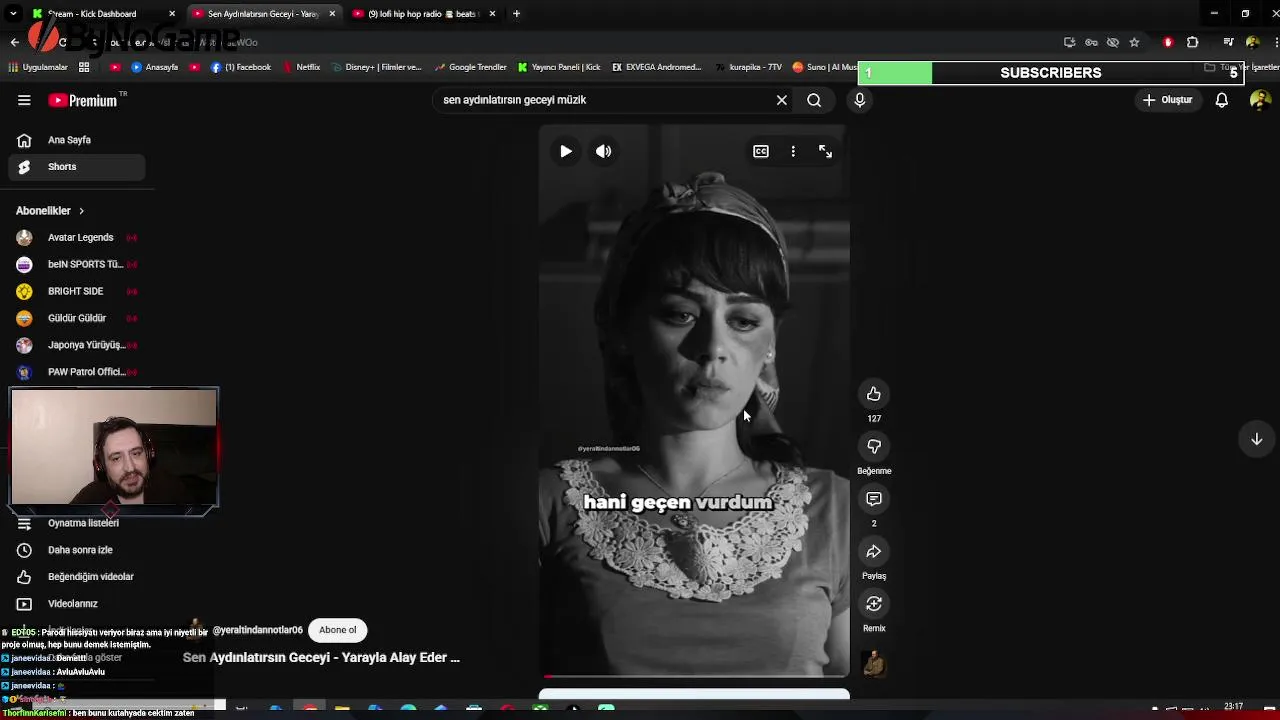Play the paused Short

566,151
